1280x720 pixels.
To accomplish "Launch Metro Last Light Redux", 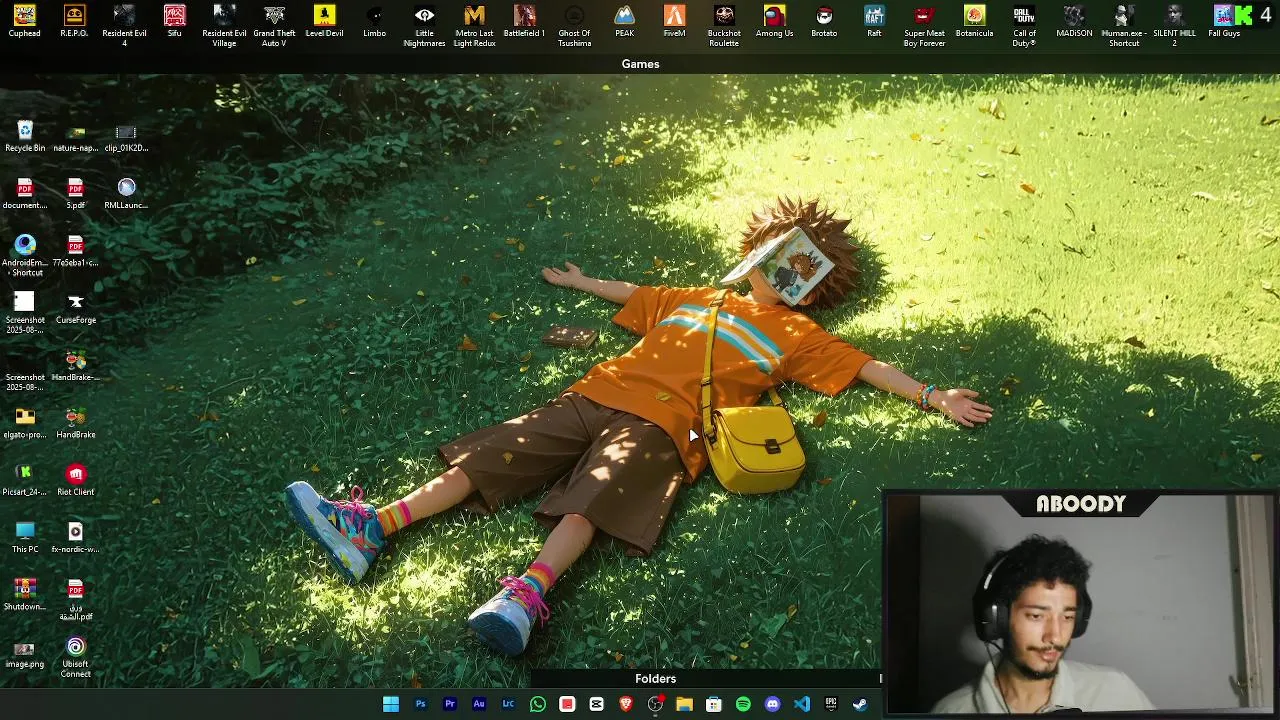I will coord(474,26).
